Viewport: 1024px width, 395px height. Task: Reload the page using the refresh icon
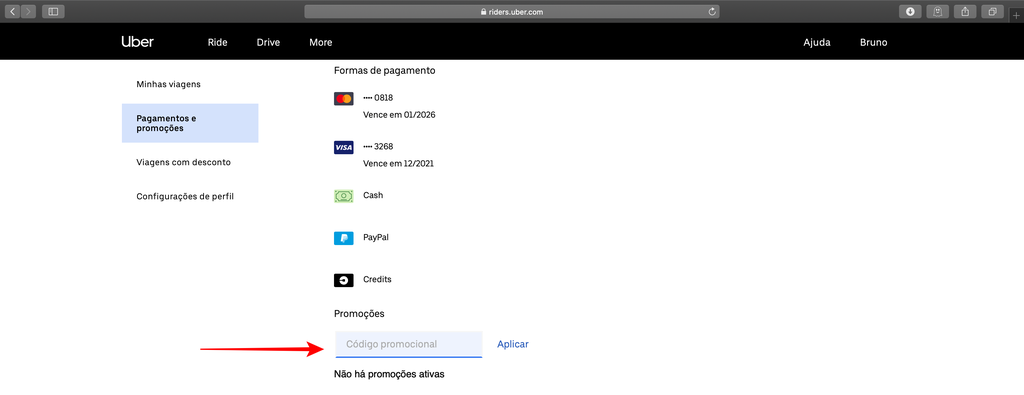[712, 12]
